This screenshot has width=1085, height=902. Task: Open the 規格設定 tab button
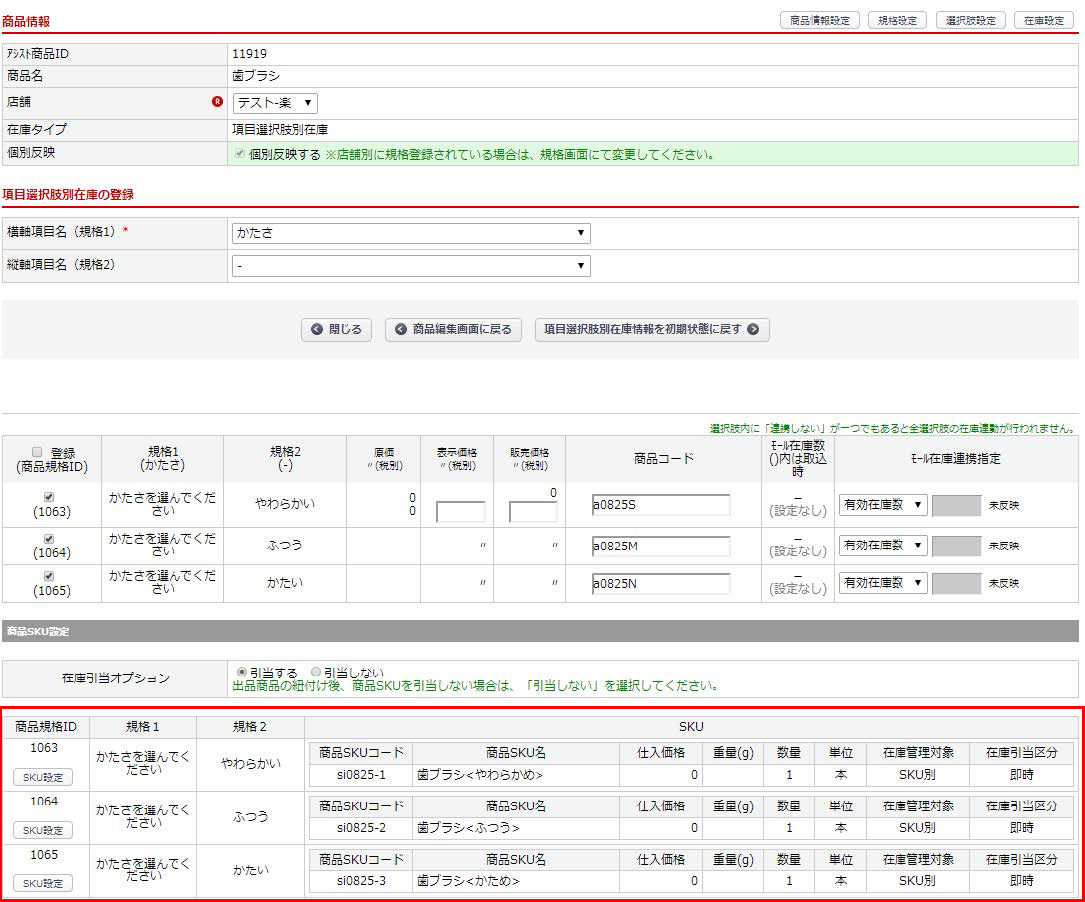click(897, 20)
